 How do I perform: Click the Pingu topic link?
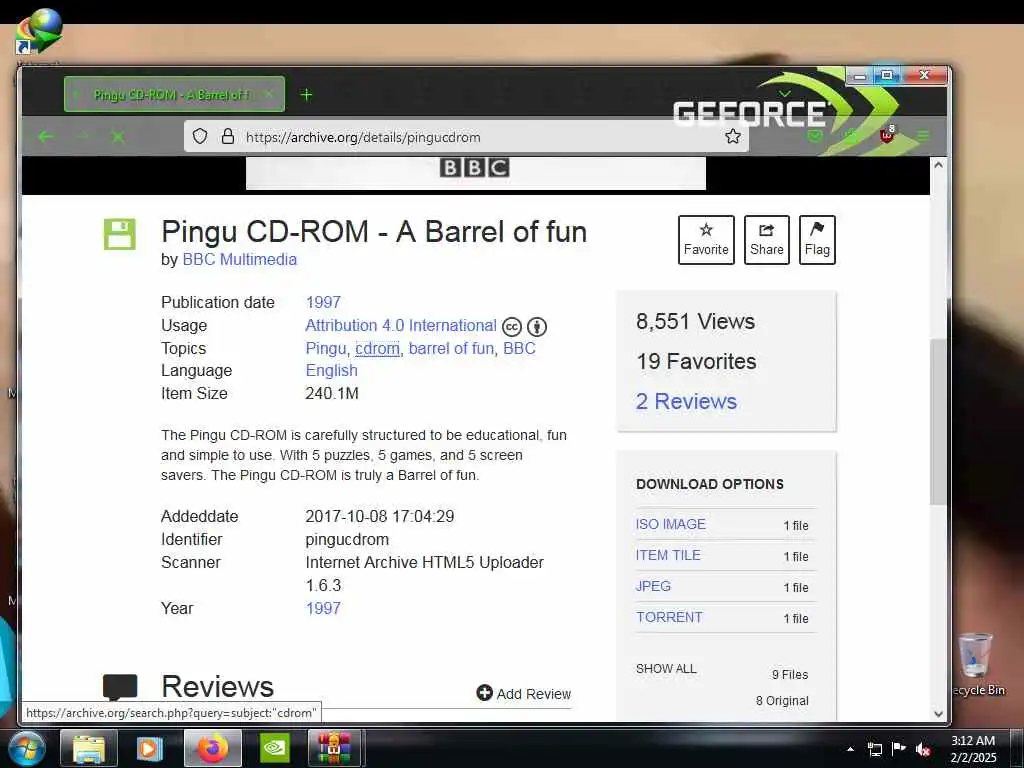tap(326, 348)
